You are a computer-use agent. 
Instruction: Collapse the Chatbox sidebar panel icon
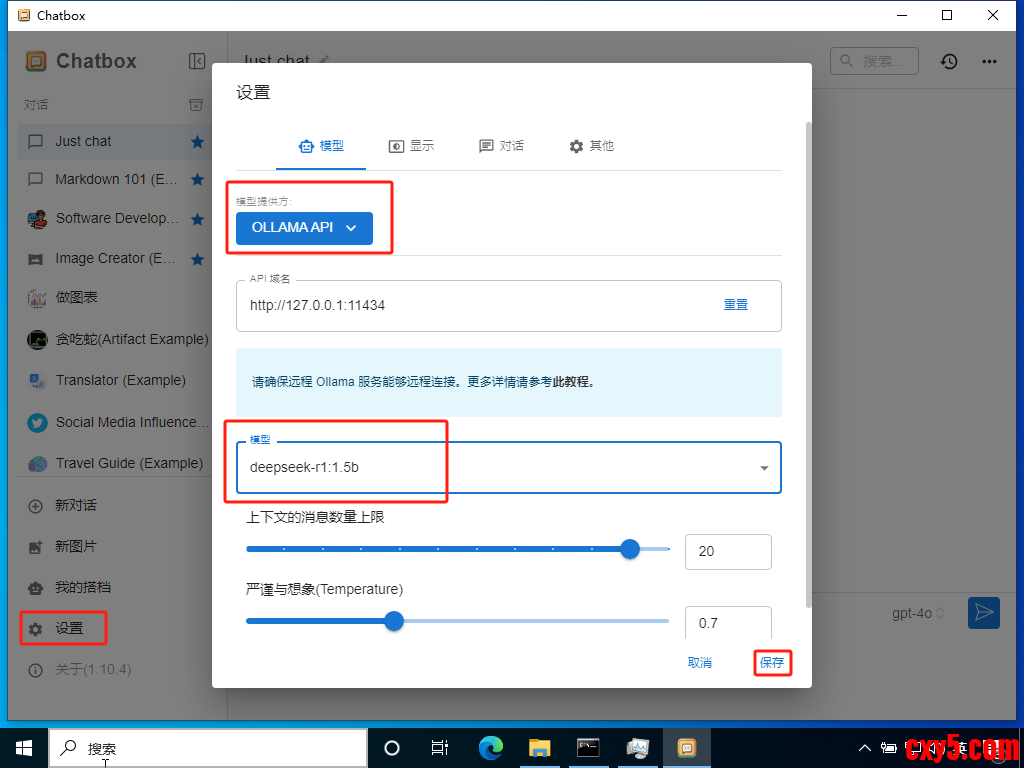click(x=197, y=61)
